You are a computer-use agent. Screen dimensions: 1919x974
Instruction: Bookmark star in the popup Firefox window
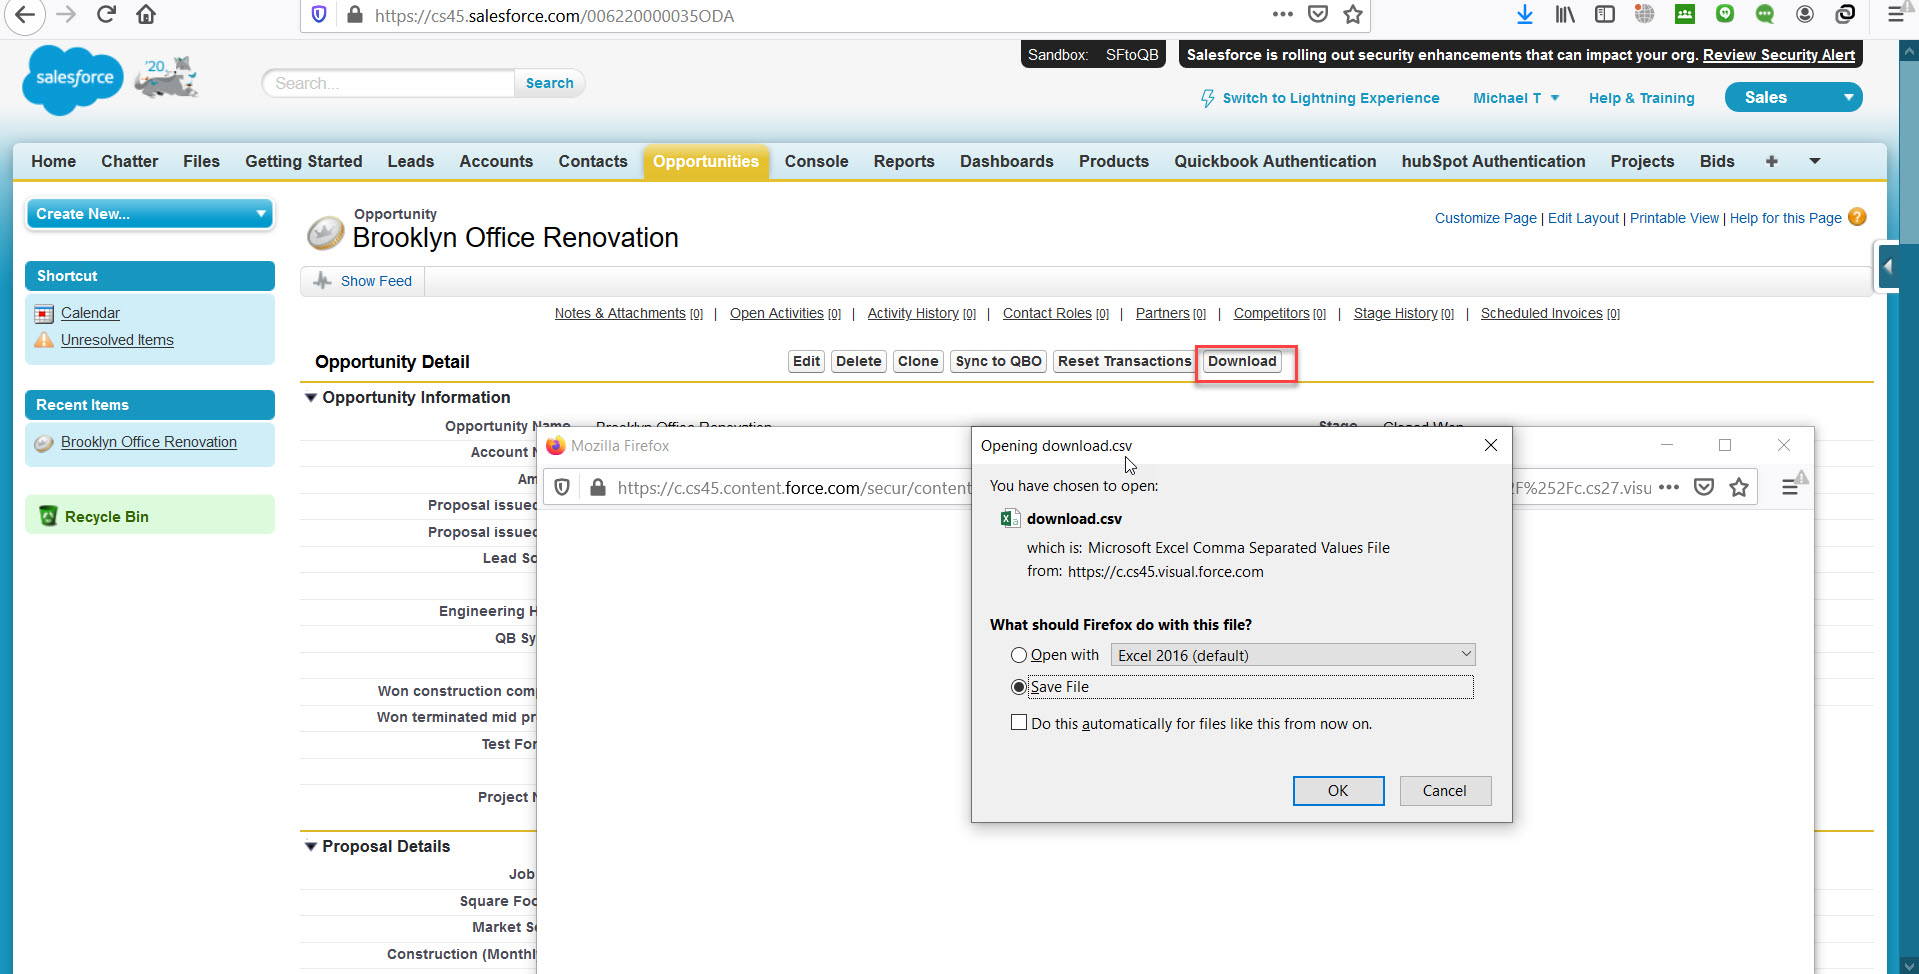[1739, 487]
